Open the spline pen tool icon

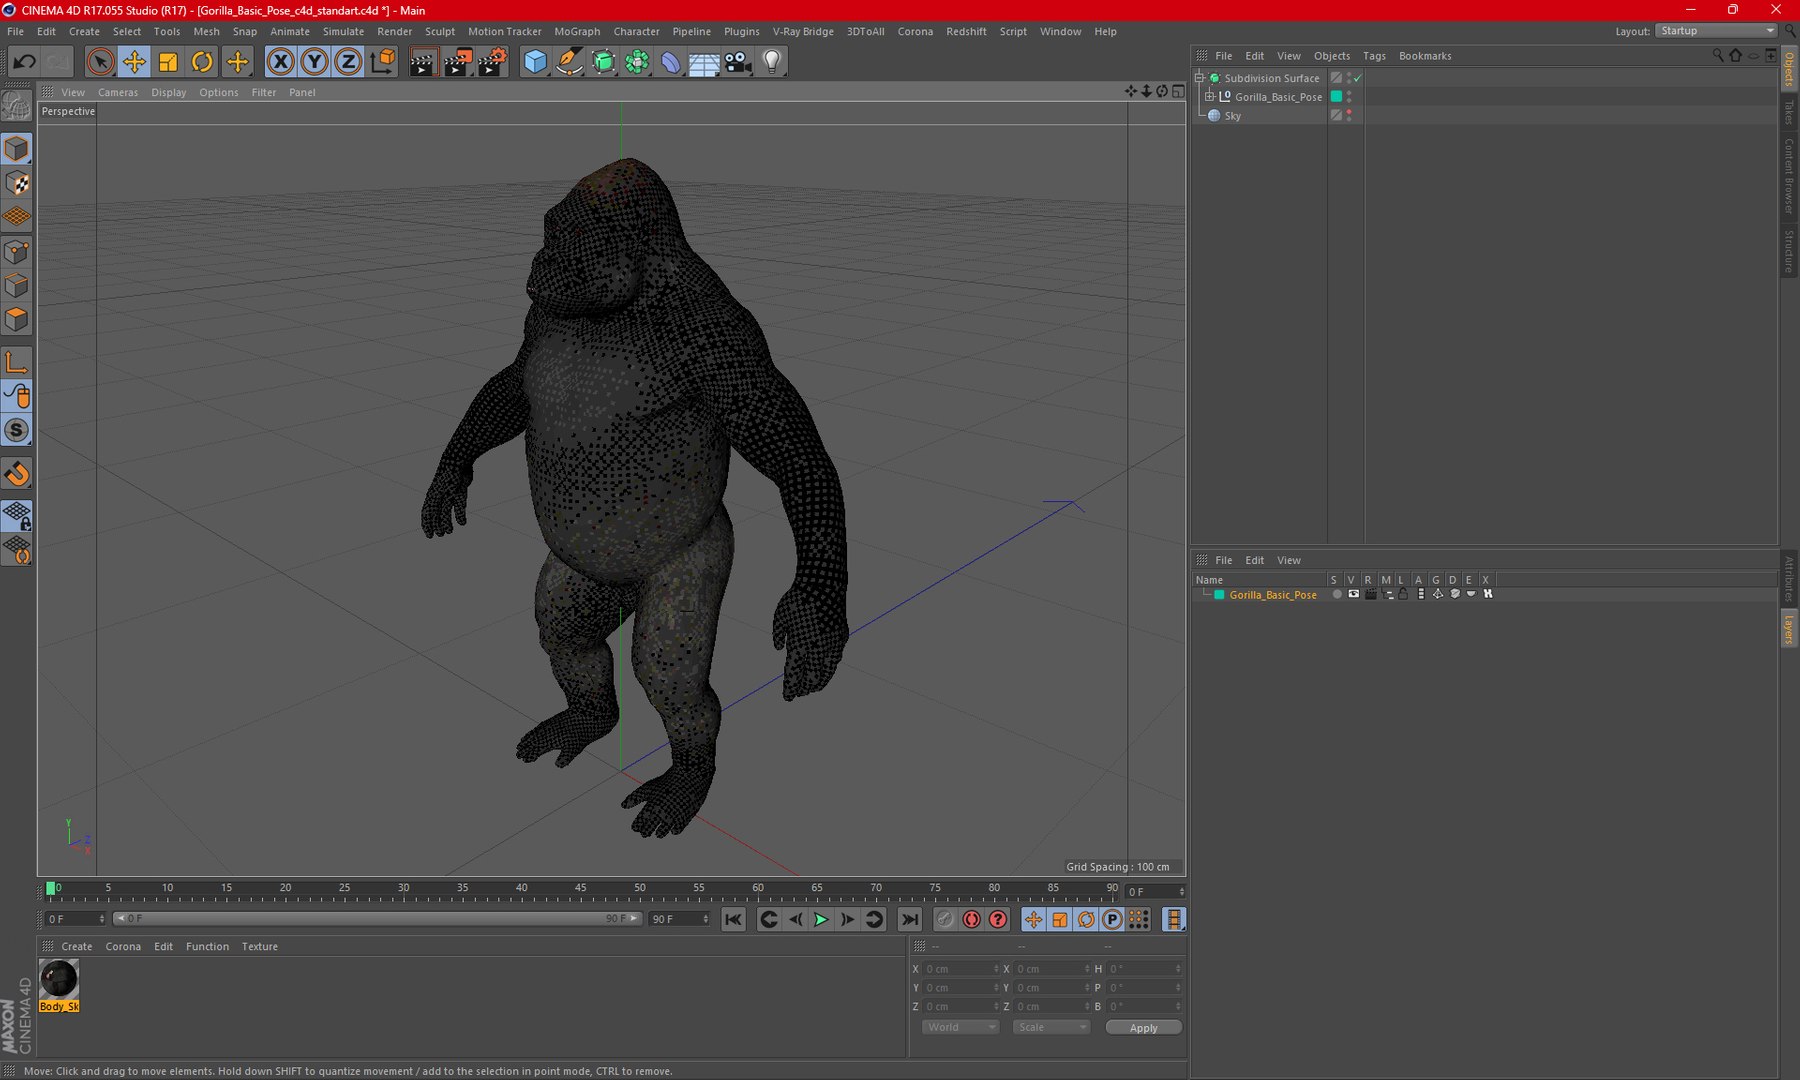click(x=569, y=62)
